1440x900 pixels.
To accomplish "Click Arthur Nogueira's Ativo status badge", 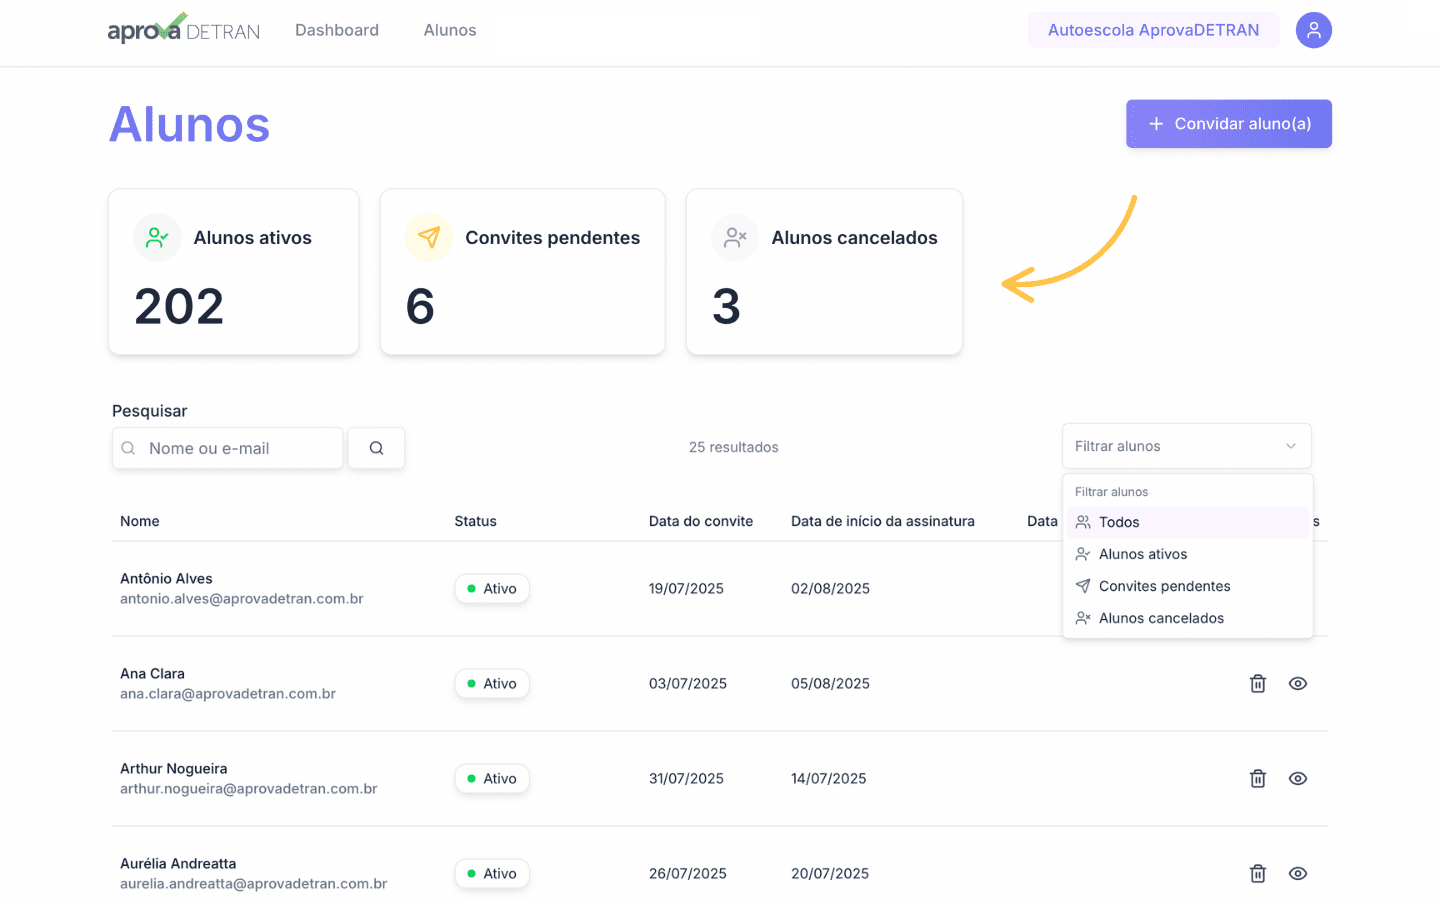I will 492,779.
